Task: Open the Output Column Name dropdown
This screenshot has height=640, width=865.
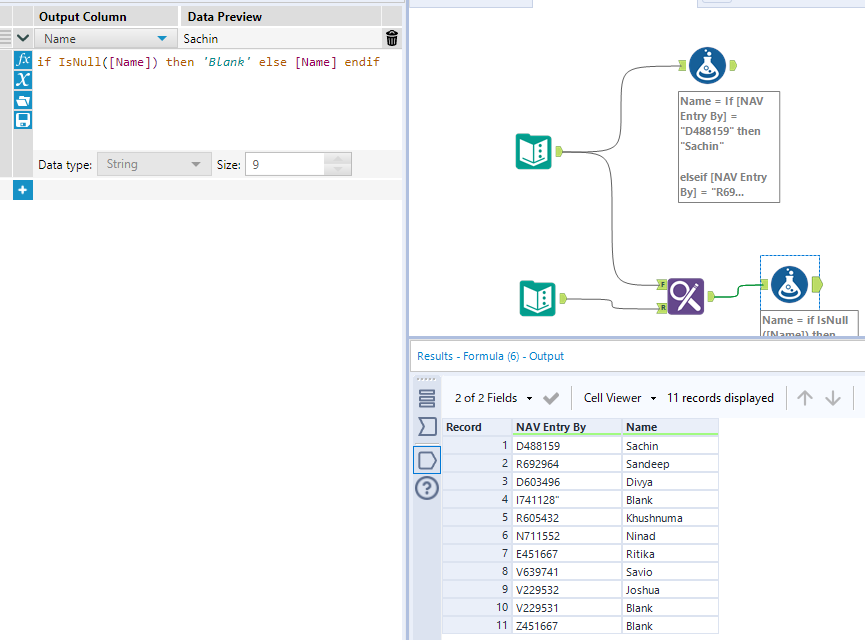Action: click(161, 38)
